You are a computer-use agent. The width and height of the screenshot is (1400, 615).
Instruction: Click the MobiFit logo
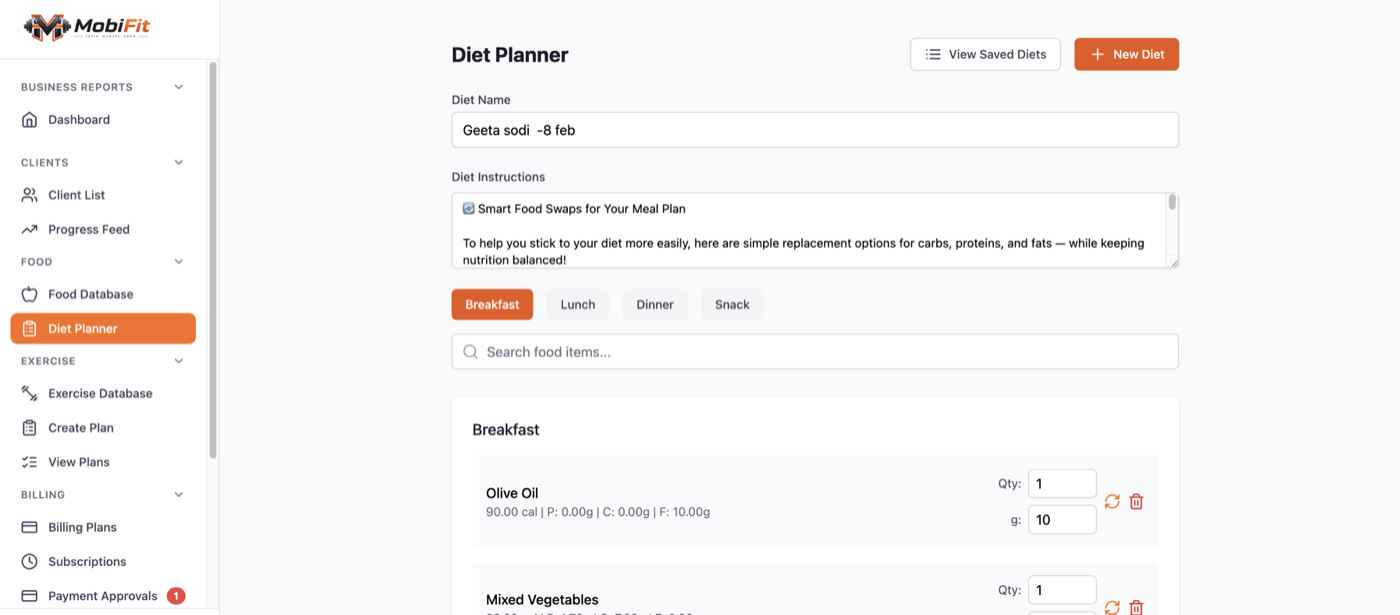(87, 27)
